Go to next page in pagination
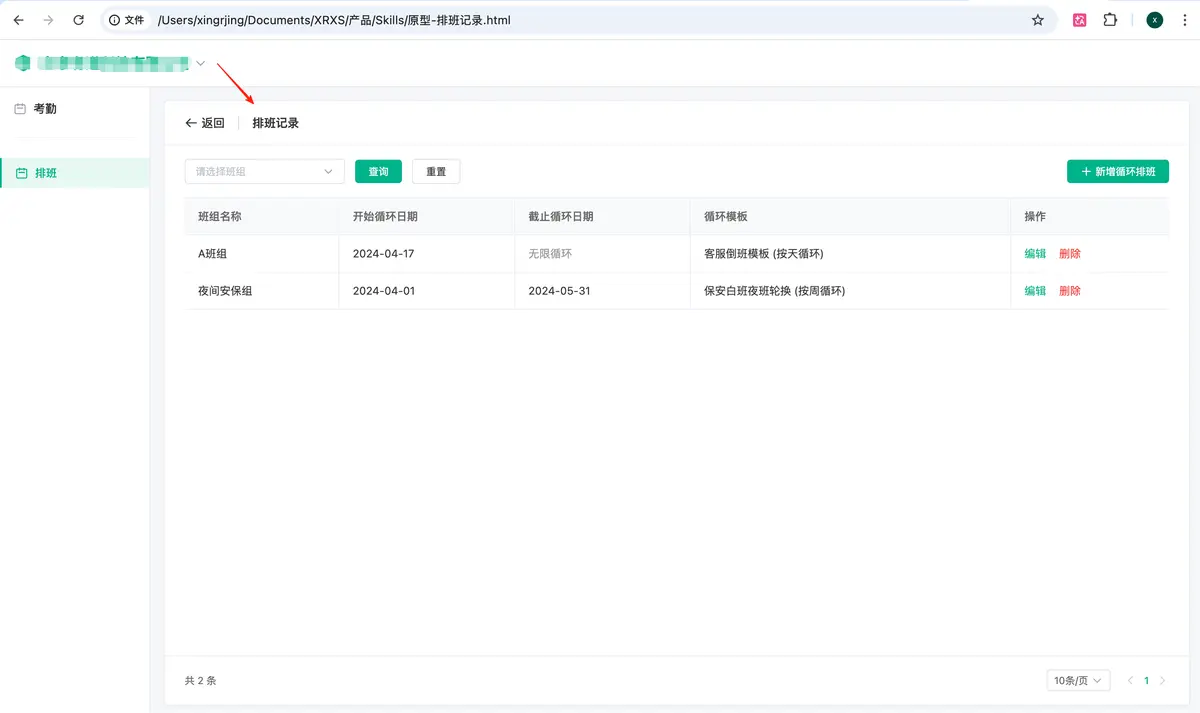 1162,681
